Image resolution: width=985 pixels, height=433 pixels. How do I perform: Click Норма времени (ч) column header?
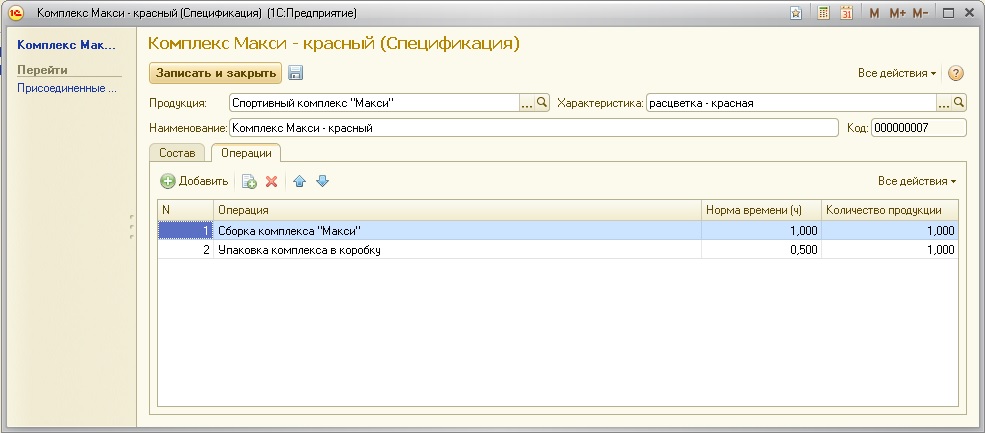(x=761, y=211)
